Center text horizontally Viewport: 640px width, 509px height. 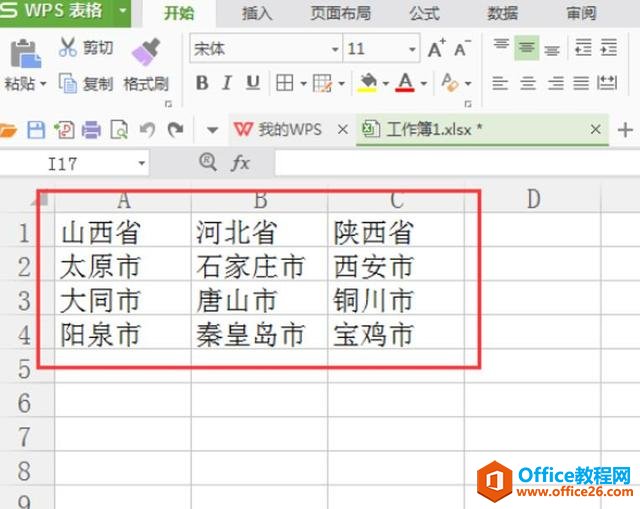point(528,83)
